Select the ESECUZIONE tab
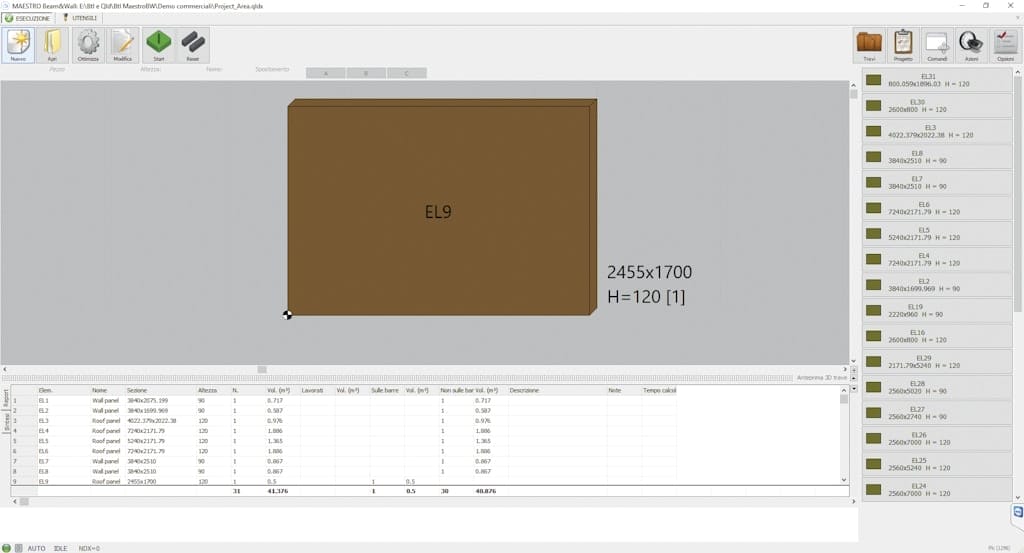The width and height of the screenshot is (1024, 553). (x=28, y=18)
